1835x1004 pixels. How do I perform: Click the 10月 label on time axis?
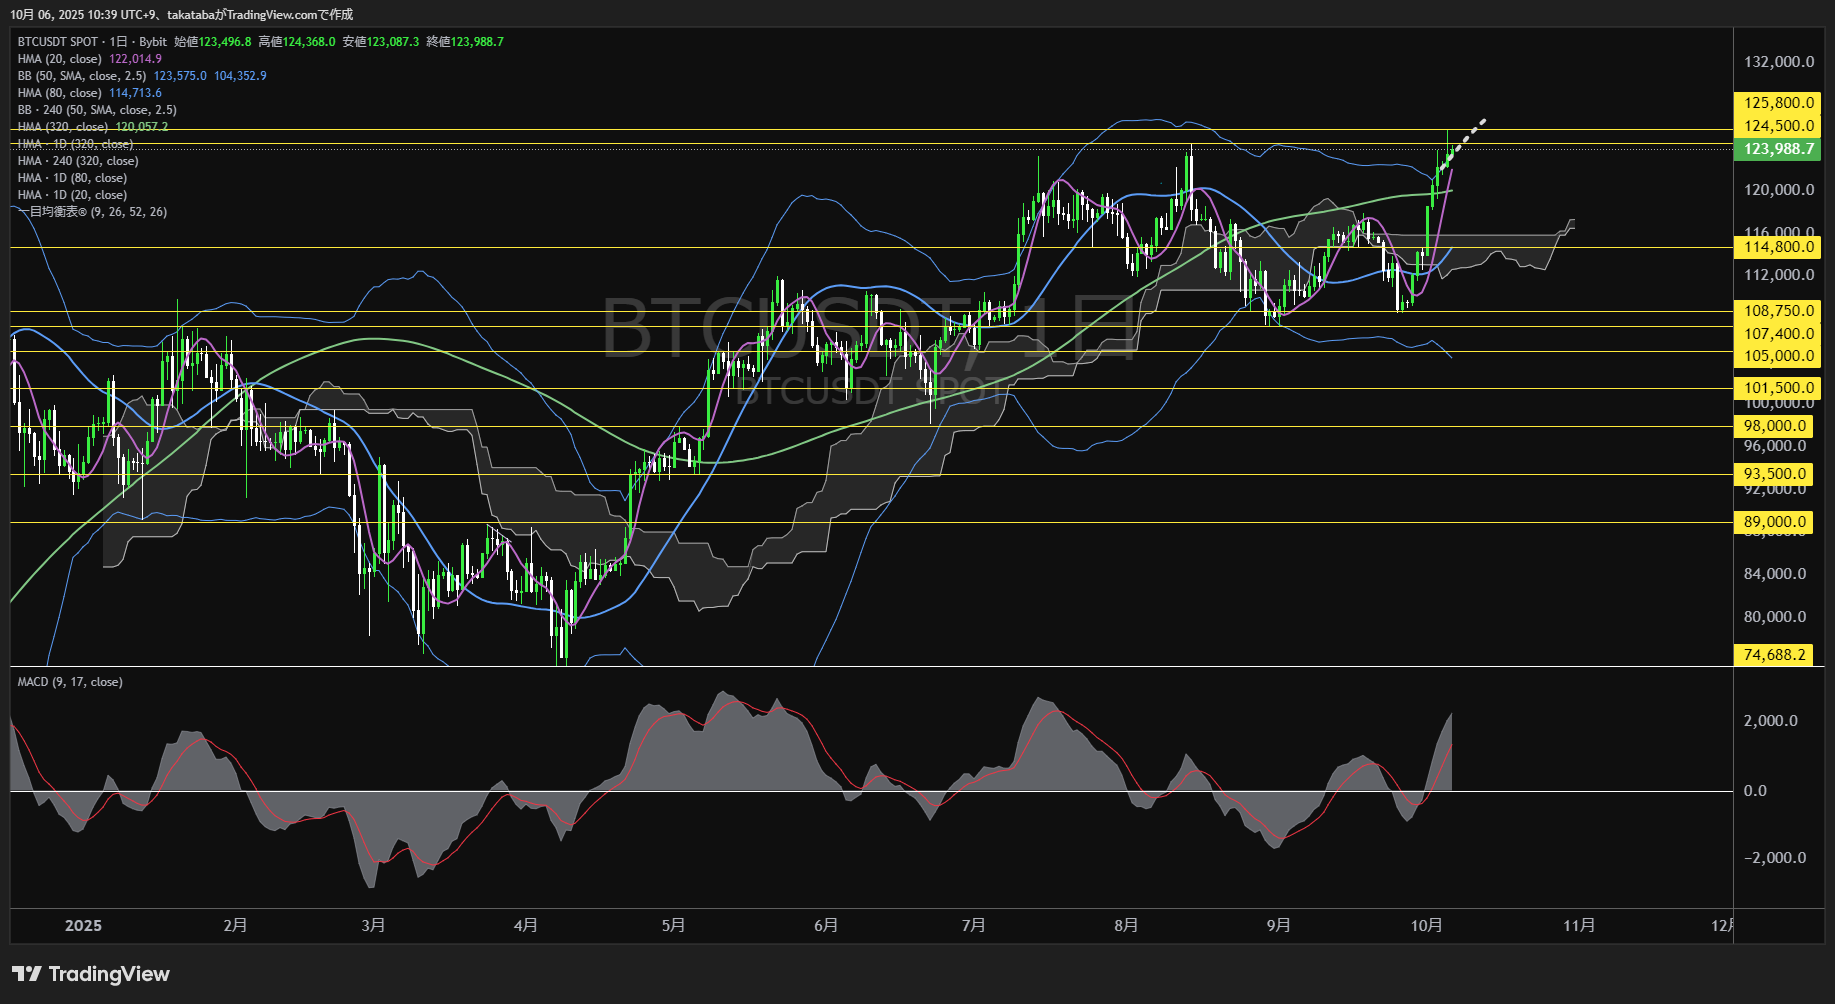[x=1426, y=926]
